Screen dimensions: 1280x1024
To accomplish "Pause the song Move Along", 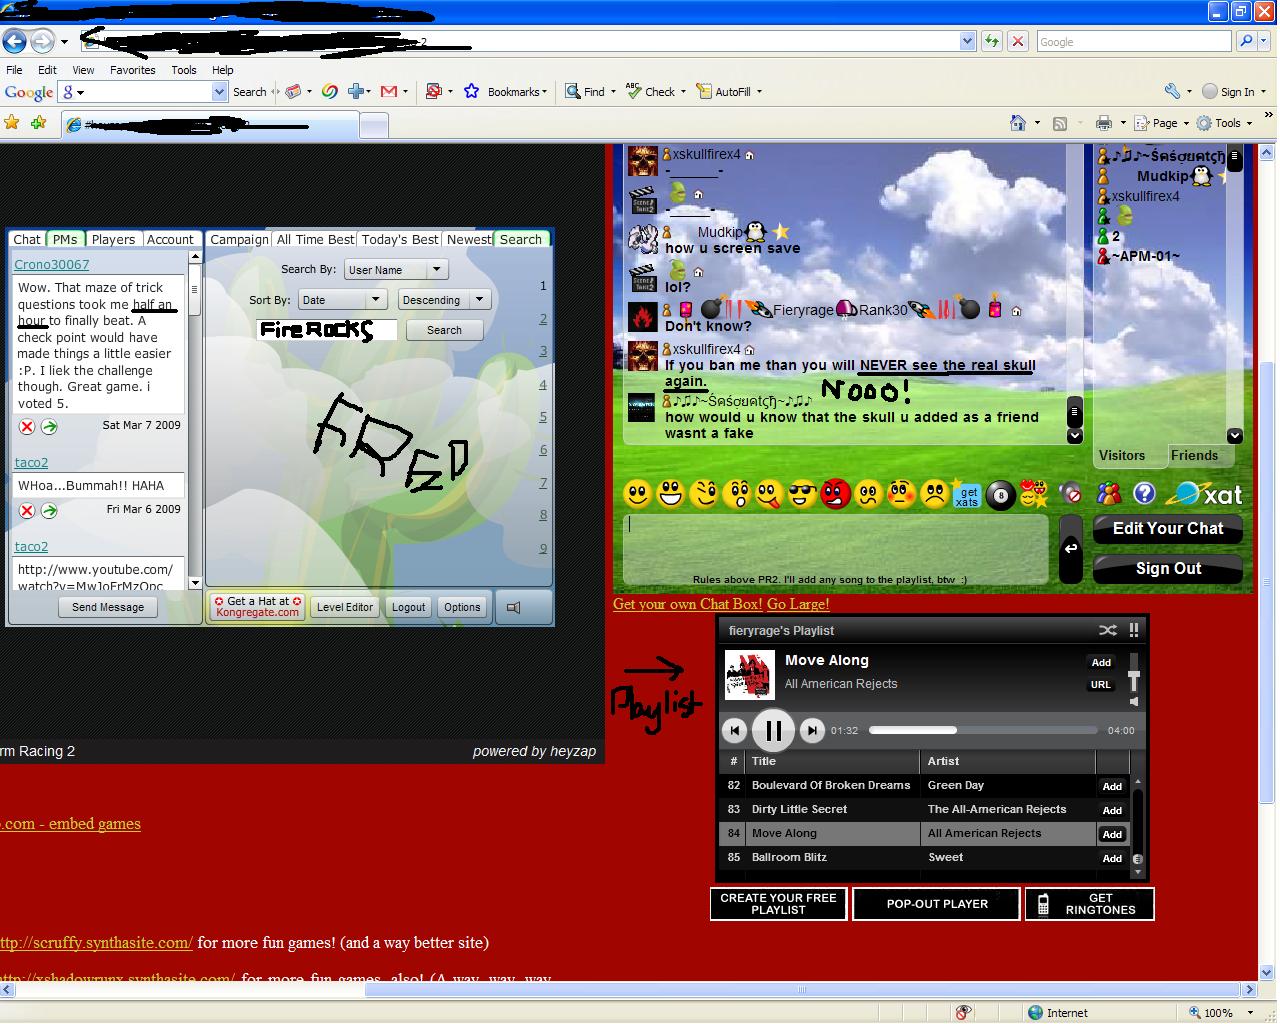I will pyautogui.click(x=773, y=730).
